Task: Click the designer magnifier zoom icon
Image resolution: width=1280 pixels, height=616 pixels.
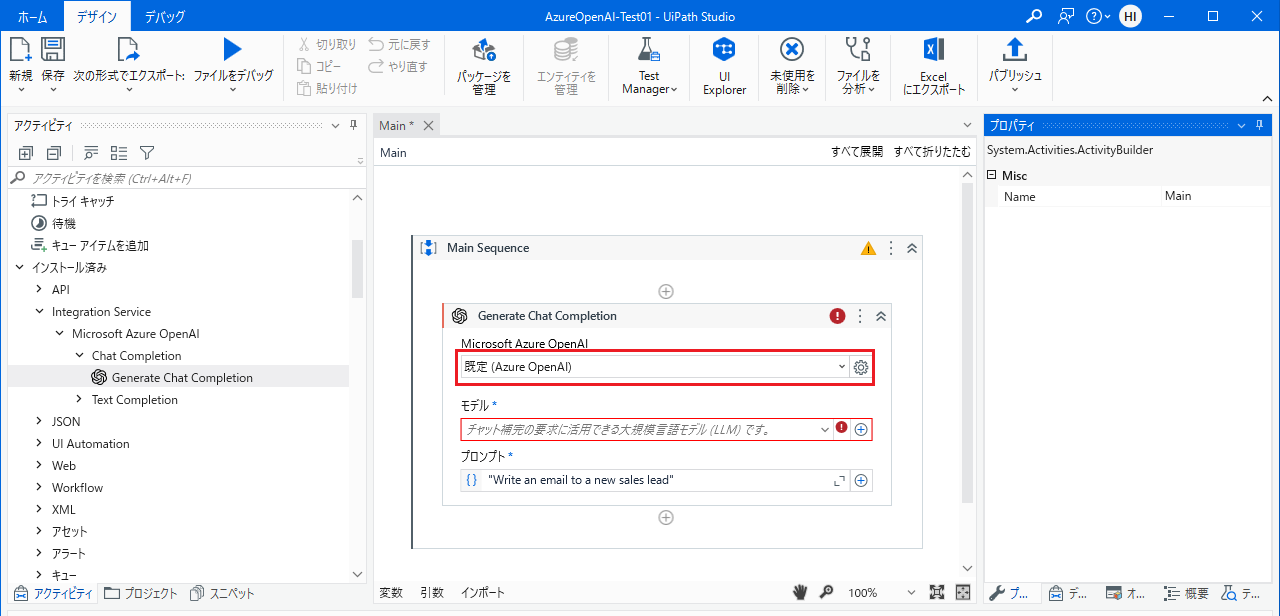Action: (x=826, y=592)
